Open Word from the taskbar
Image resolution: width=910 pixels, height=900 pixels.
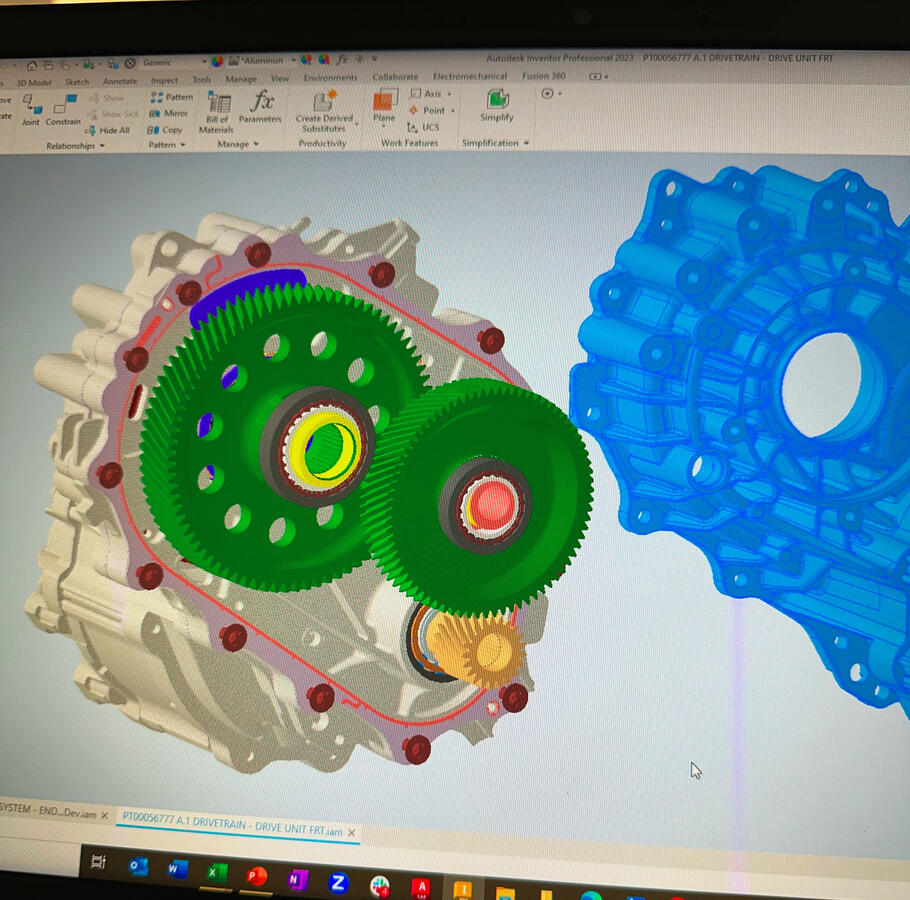tap(178, 869)
